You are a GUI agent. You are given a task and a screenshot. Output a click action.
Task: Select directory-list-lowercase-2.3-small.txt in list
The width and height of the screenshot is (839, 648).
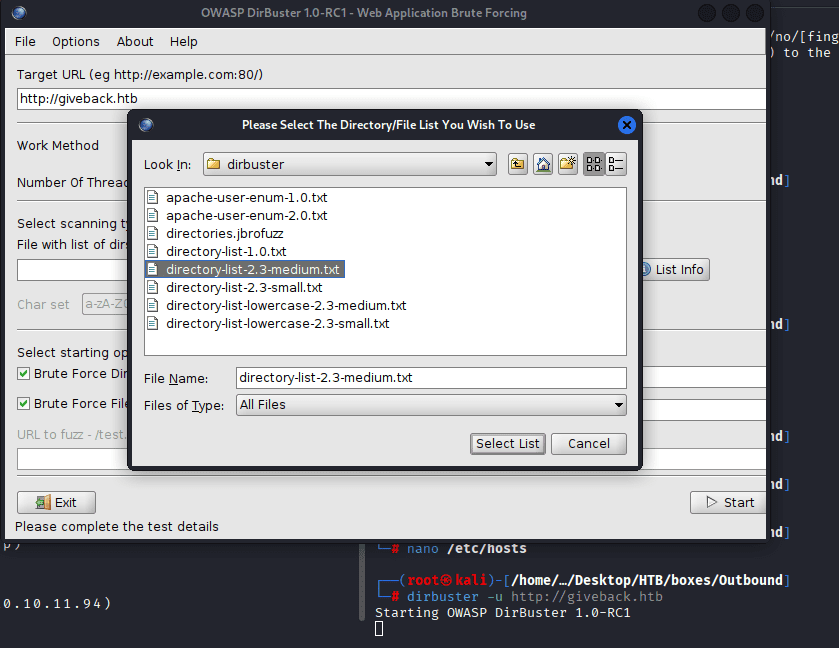(277, 324)
